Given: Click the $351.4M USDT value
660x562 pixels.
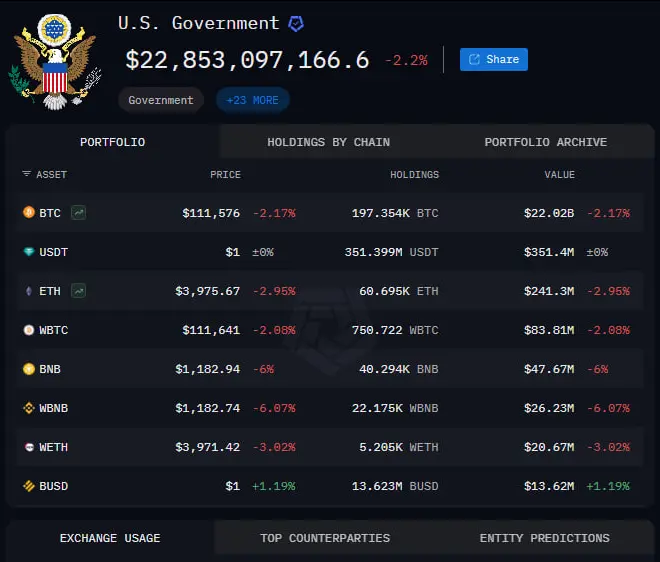Looking at the screenshot, I should [549, 252].
